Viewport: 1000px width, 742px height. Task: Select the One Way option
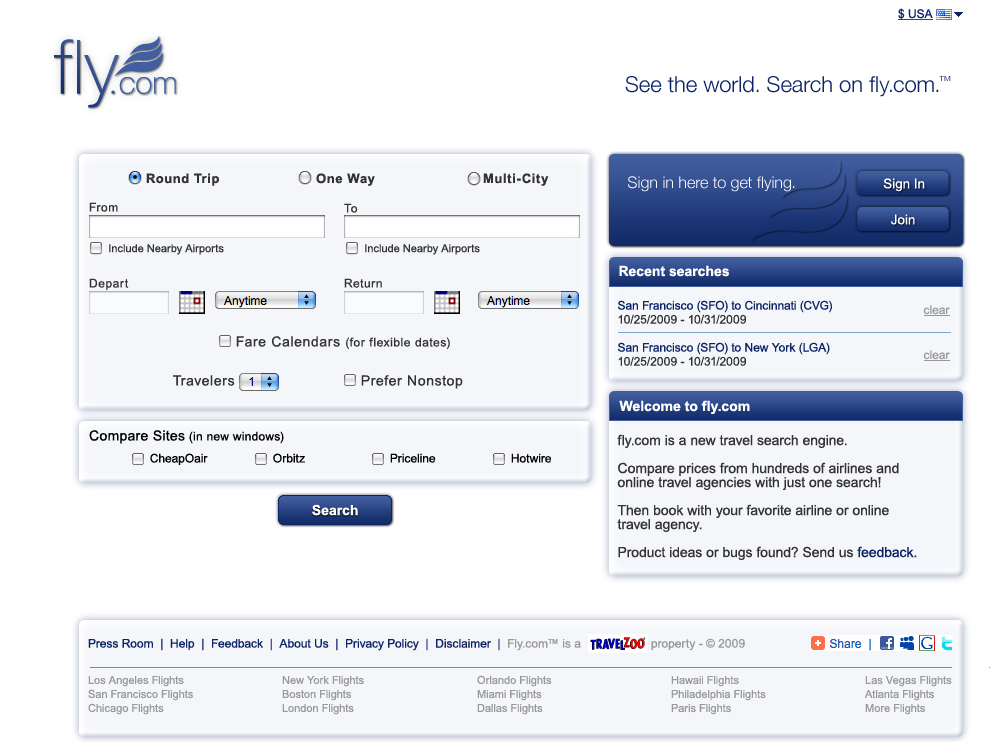coord(305,178)
